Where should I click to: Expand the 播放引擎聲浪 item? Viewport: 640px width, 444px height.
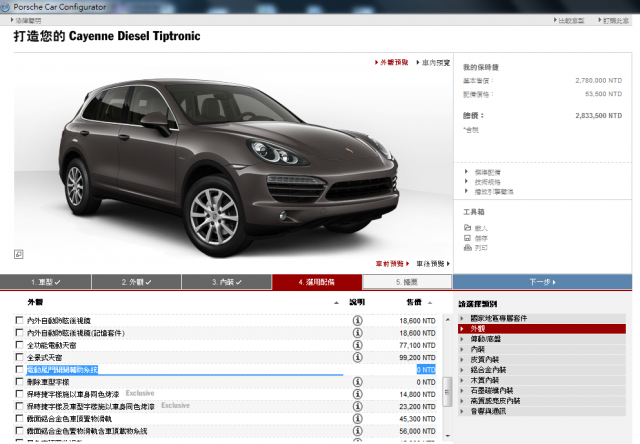click(494, 191)
